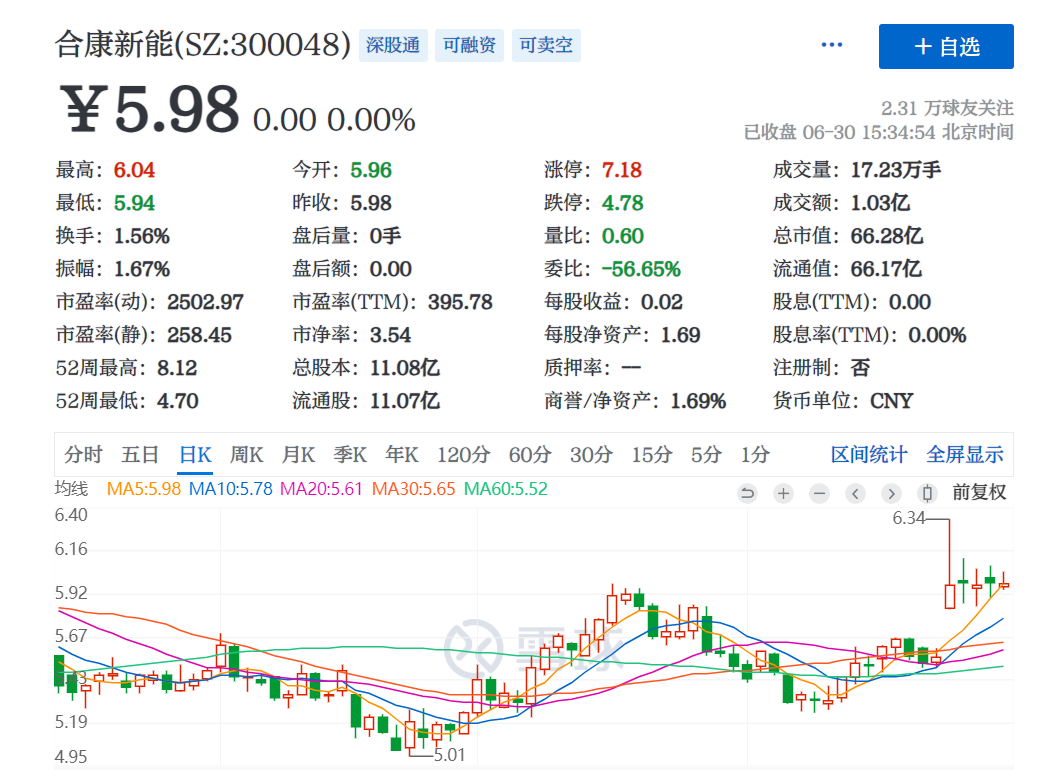This screenshot has height=770, width=1041.
Task: Move chart right with next arrow icon
Action: [x=891, y=493]
